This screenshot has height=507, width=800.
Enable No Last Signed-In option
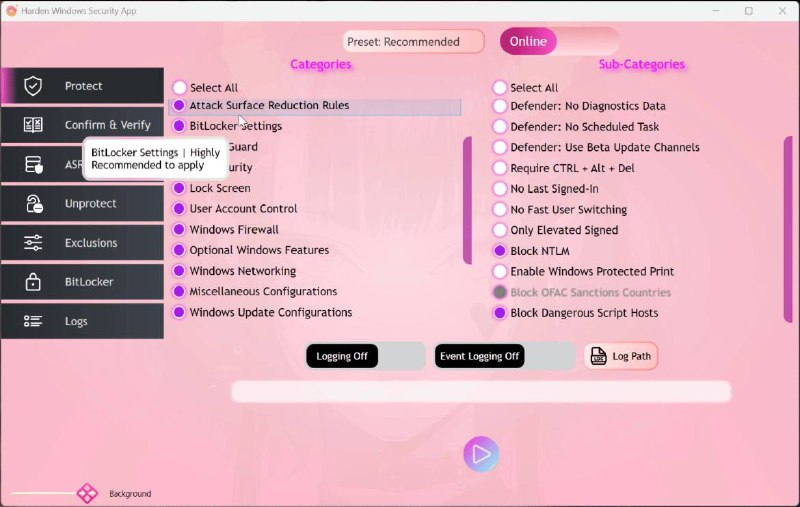[x=500, y=189]
